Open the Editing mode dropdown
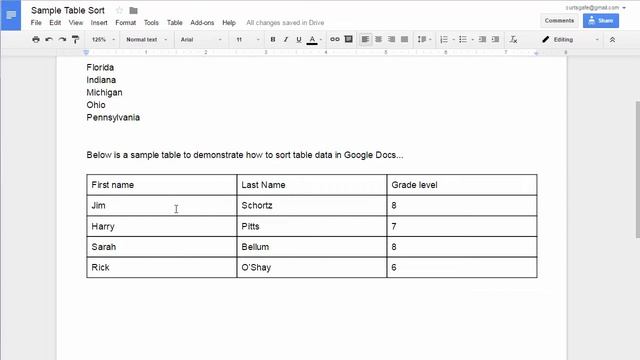 coord(570,40)
